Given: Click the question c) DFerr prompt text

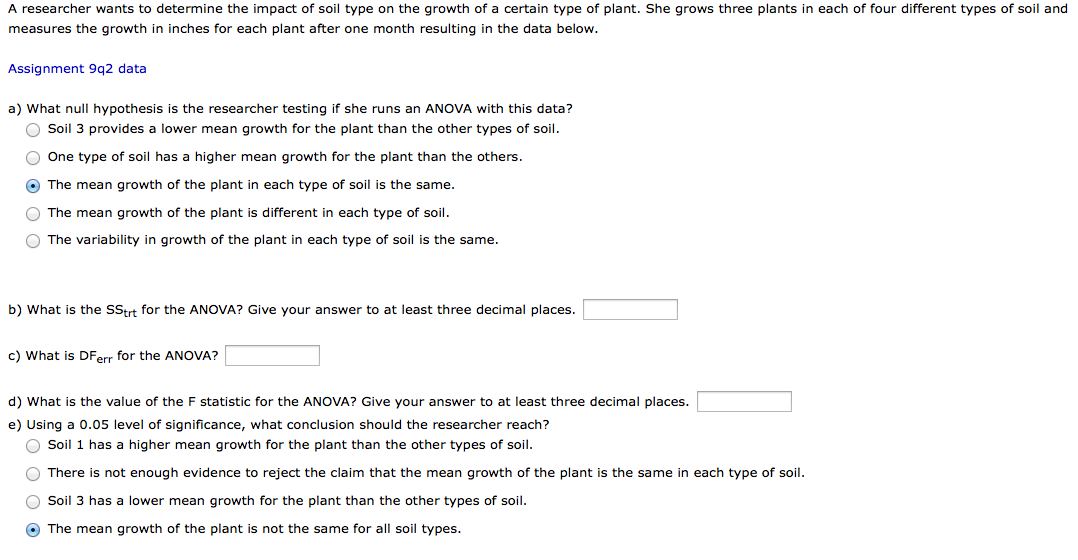Looking at the screenshot, I should tap(113, 356).
